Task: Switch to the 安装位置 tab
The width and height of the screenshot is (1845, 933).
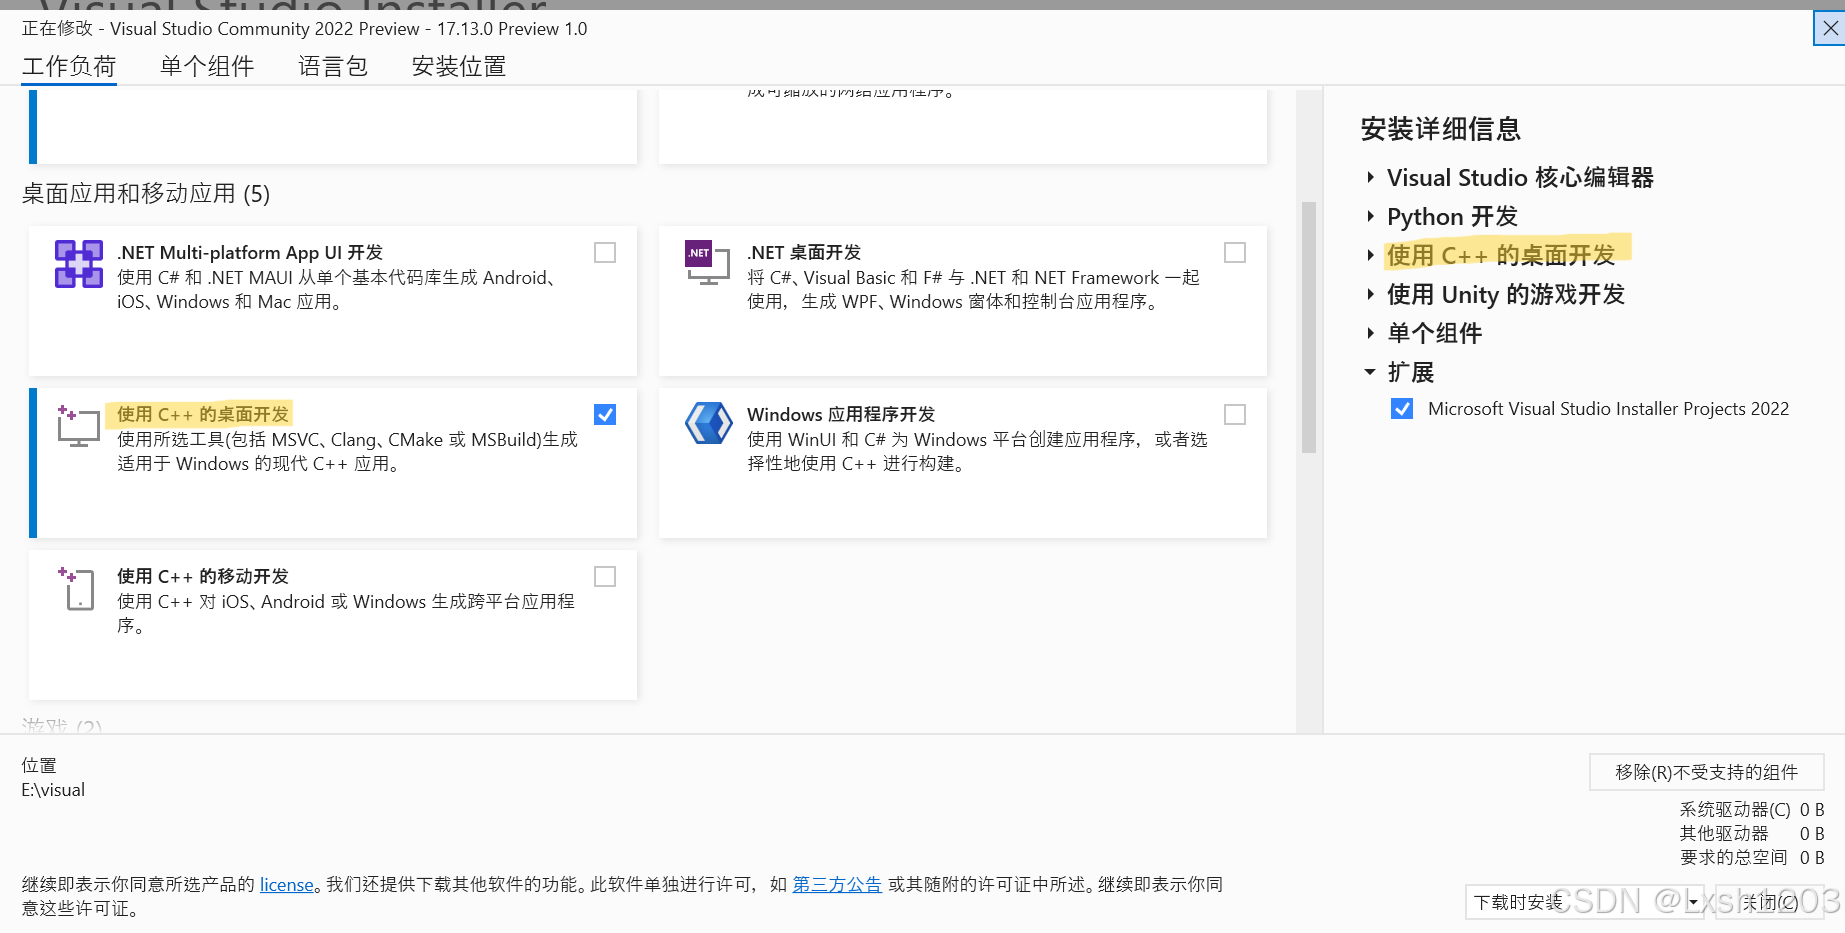Action: 459,67
